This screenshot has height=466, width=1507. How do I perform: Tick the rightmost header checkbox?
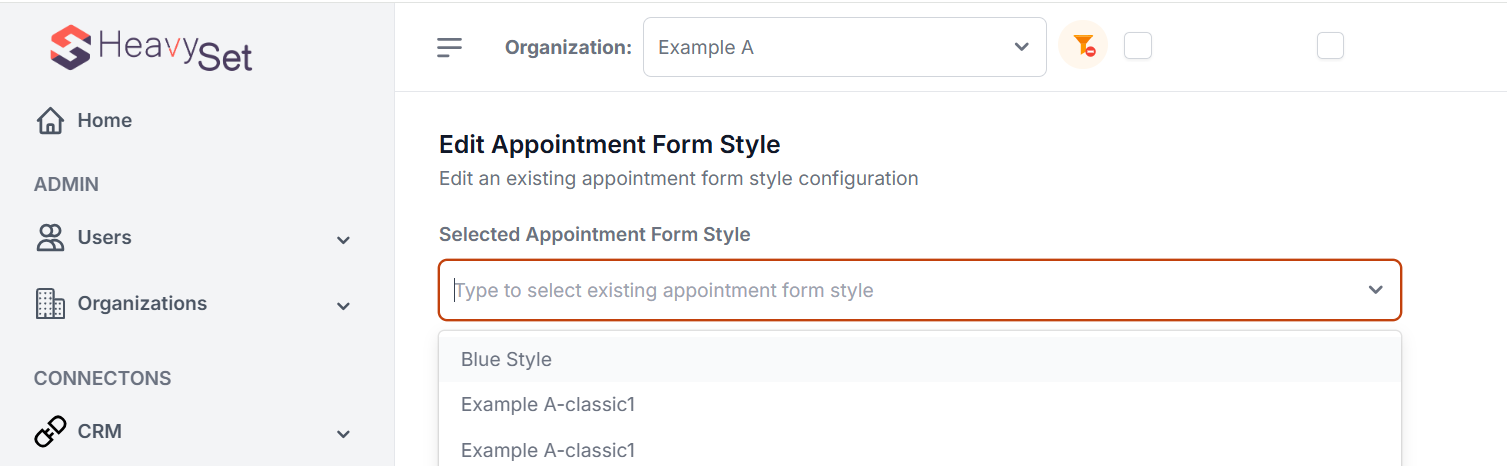pos(1330,46)
